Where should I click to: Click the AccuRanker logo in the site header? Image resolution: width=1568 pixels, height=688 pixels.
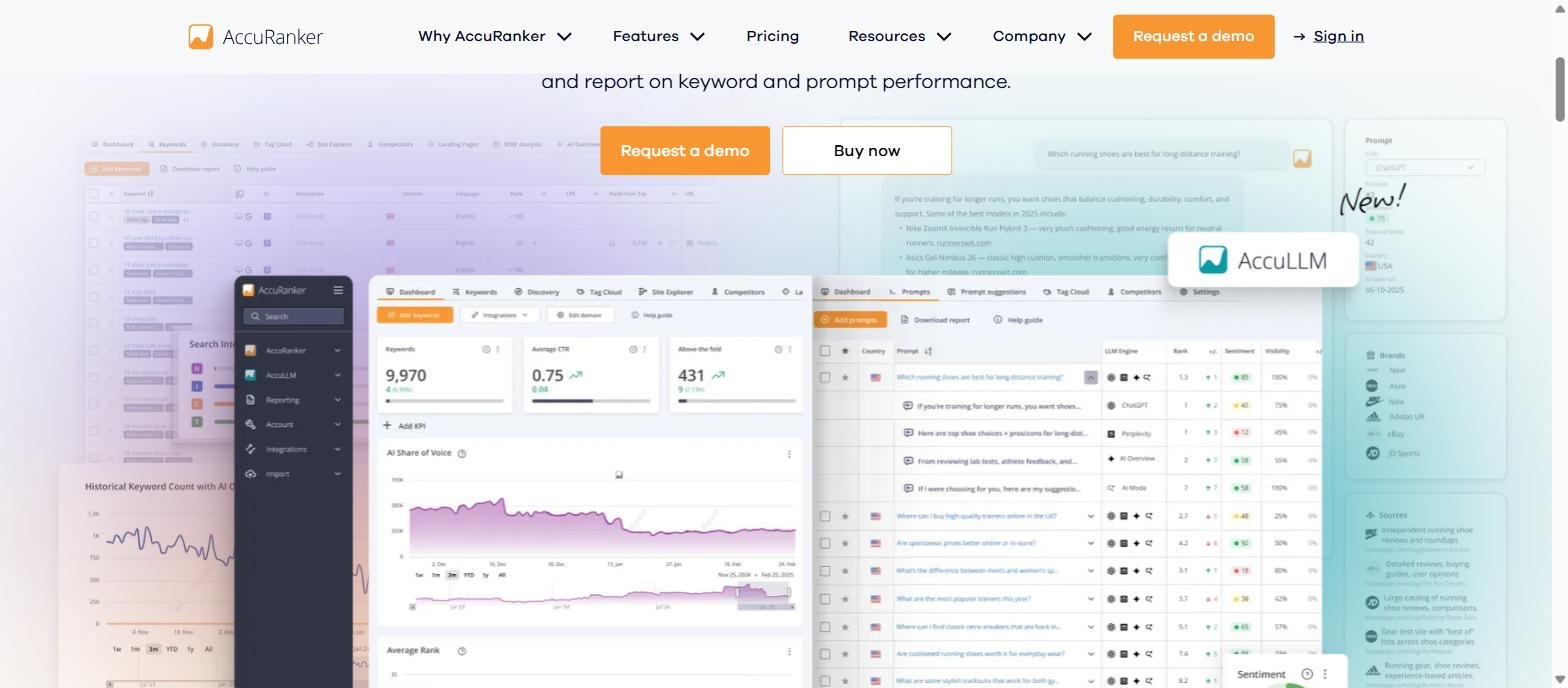click(x=256, y=37)
